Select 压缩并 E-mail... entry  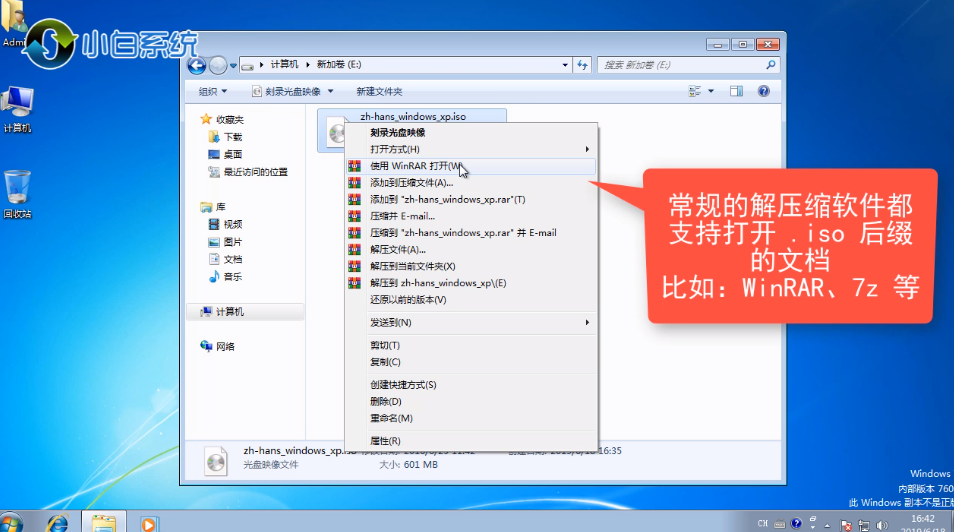pyautogui.click(x=470, y=216)
